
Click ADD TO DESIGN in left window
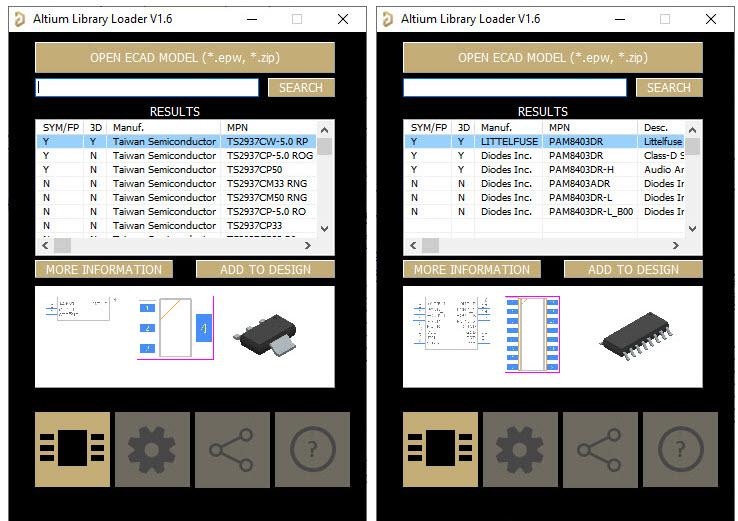(x=265, y=269)
